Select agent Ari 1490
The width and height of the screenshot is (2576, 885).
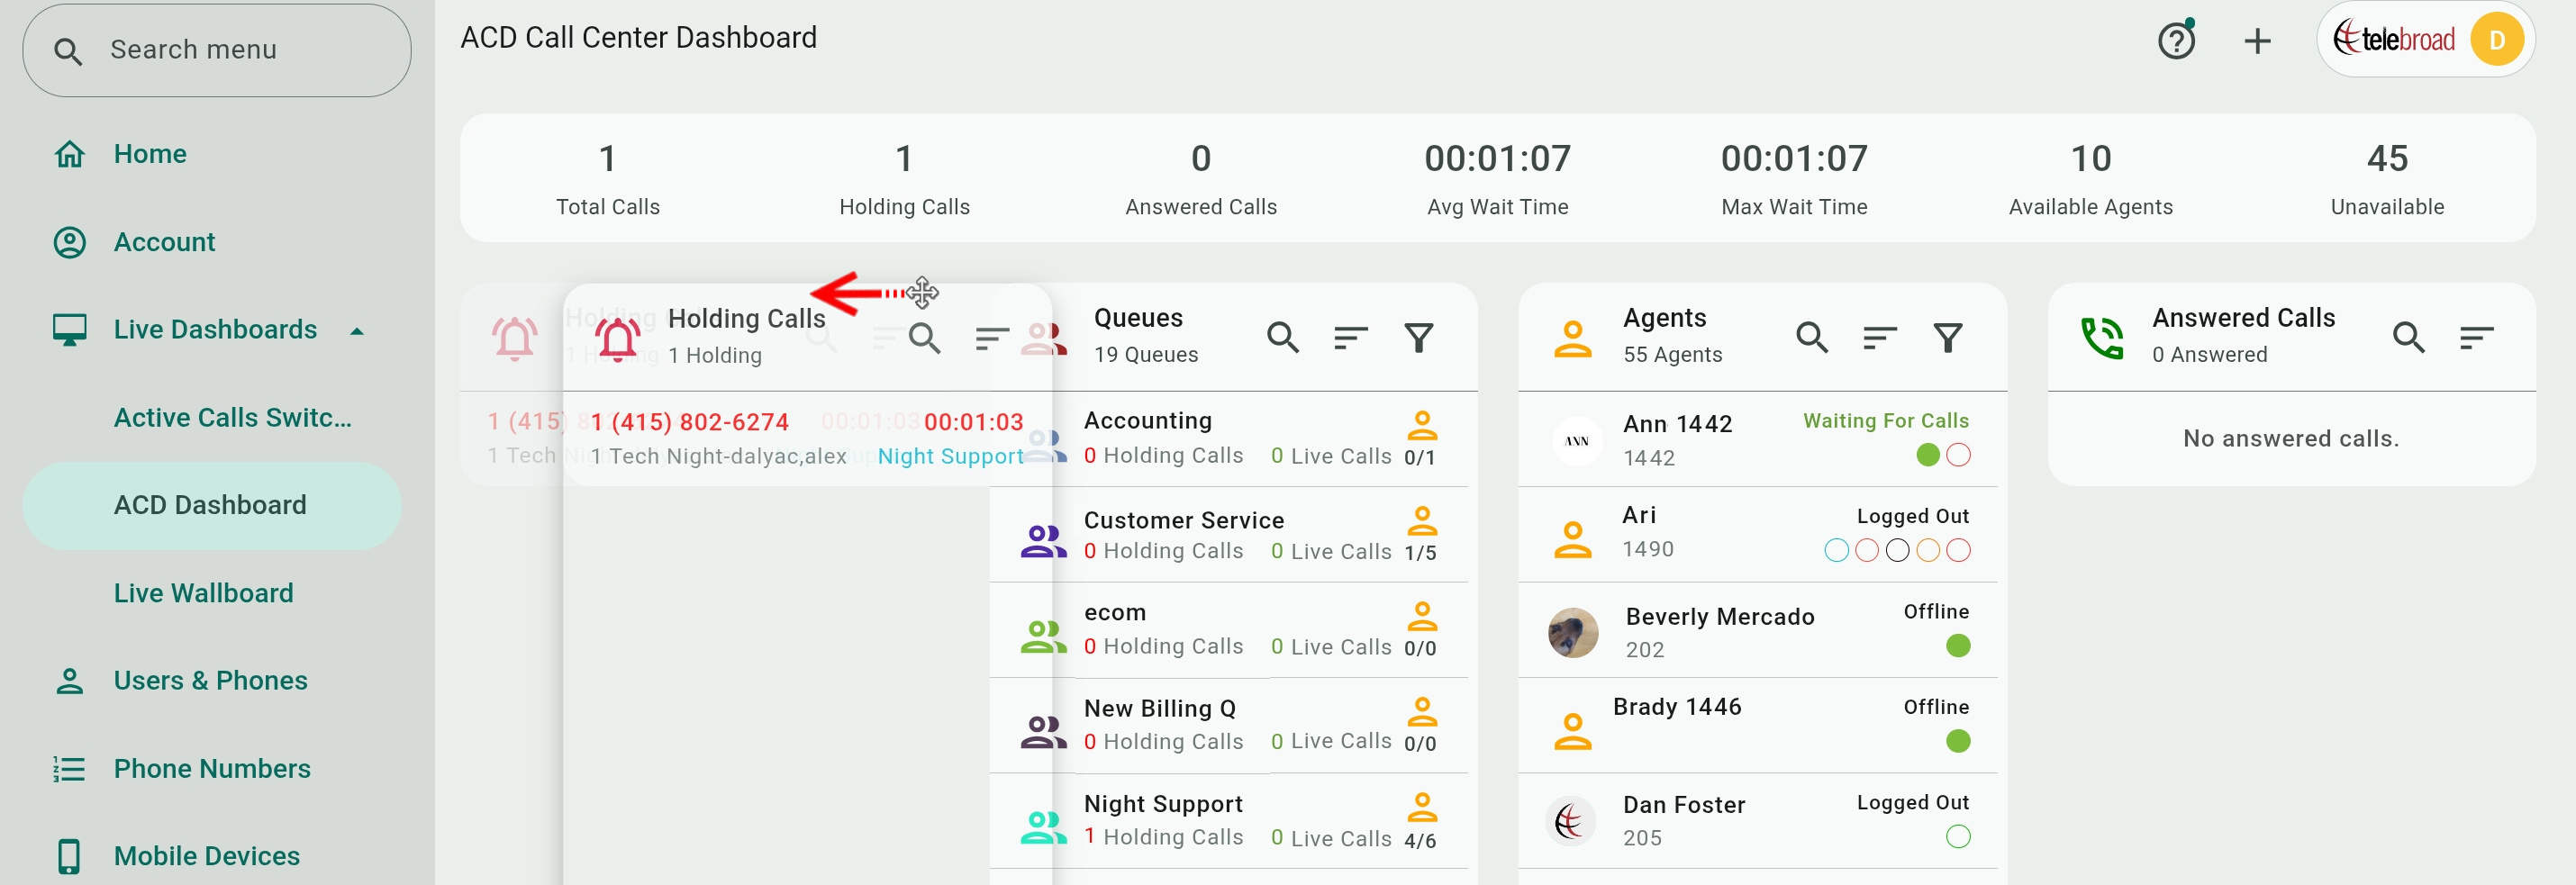click(1758, 535)
